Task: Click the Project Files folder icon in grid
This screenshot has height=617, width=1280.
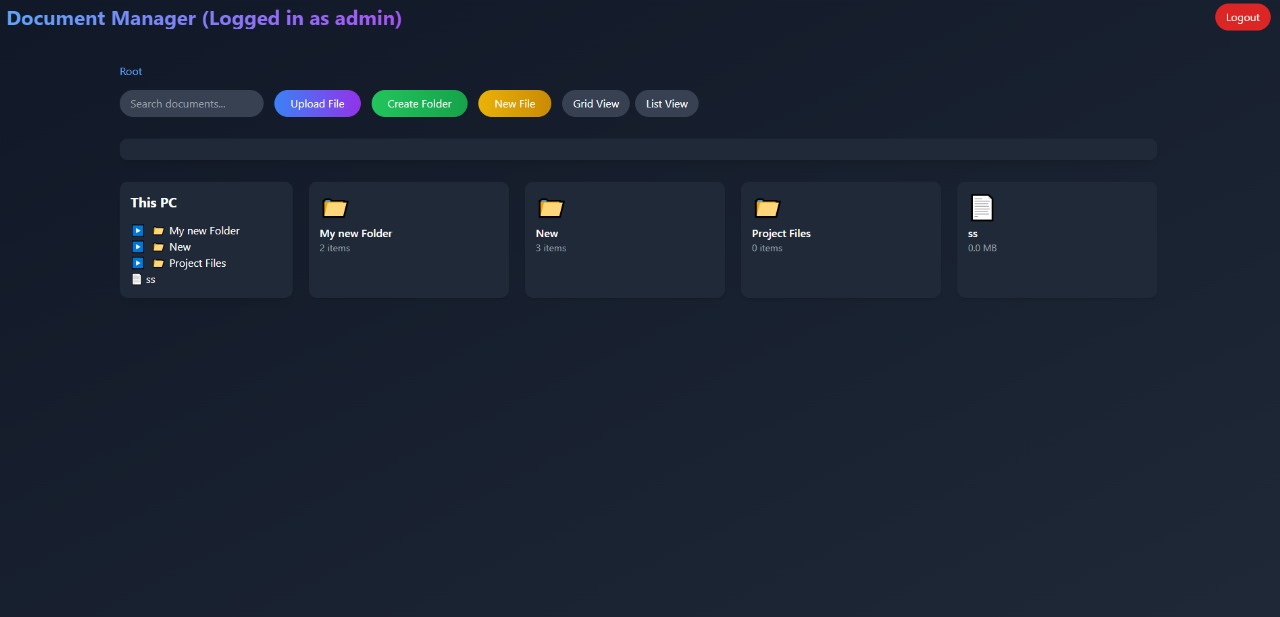Action: 767,208
